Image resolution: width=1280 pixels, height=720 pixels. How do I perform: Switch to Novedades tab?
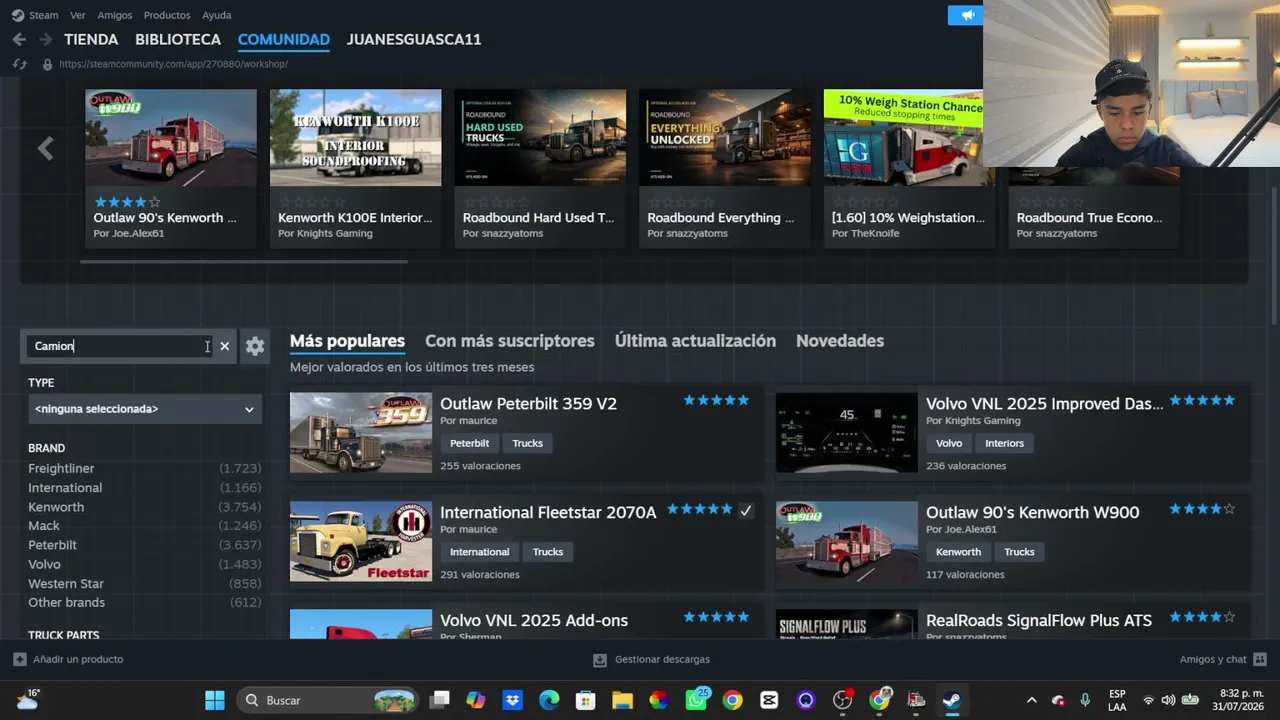click(840, 341)
